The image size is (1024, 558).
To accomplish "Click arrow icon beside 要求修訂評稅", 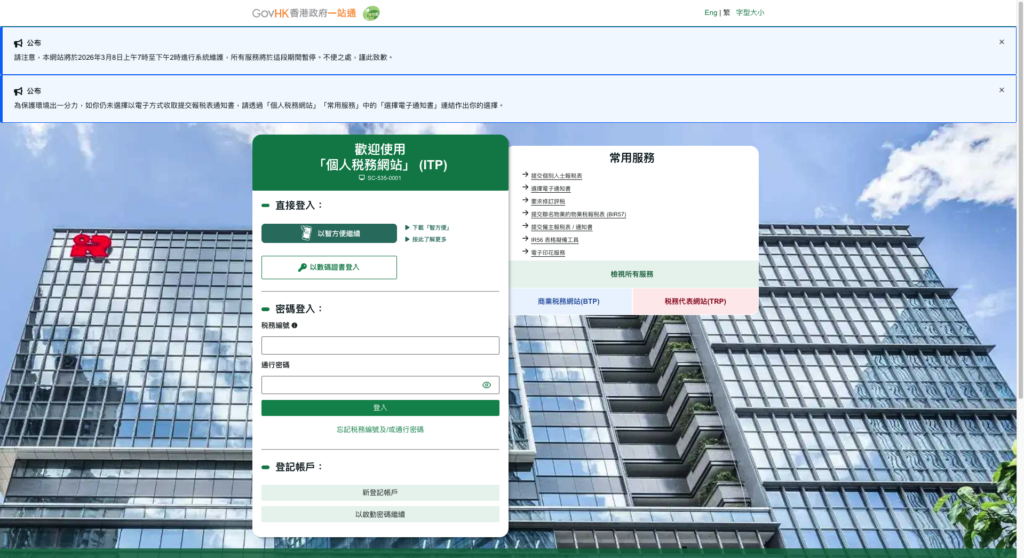I will click(525, 201).
